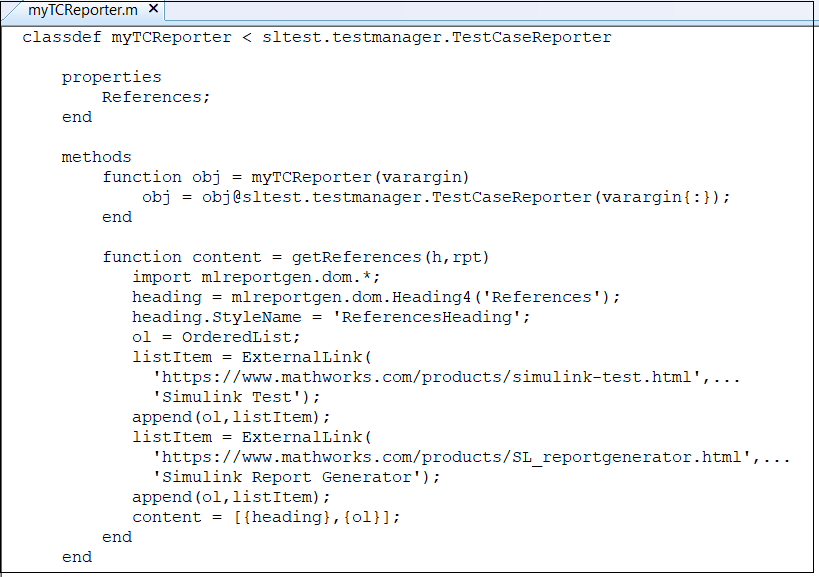The width and height of the screenshot is (819, 577).
Task: Select the methods keyword
Action: click(x=96, y=157)
